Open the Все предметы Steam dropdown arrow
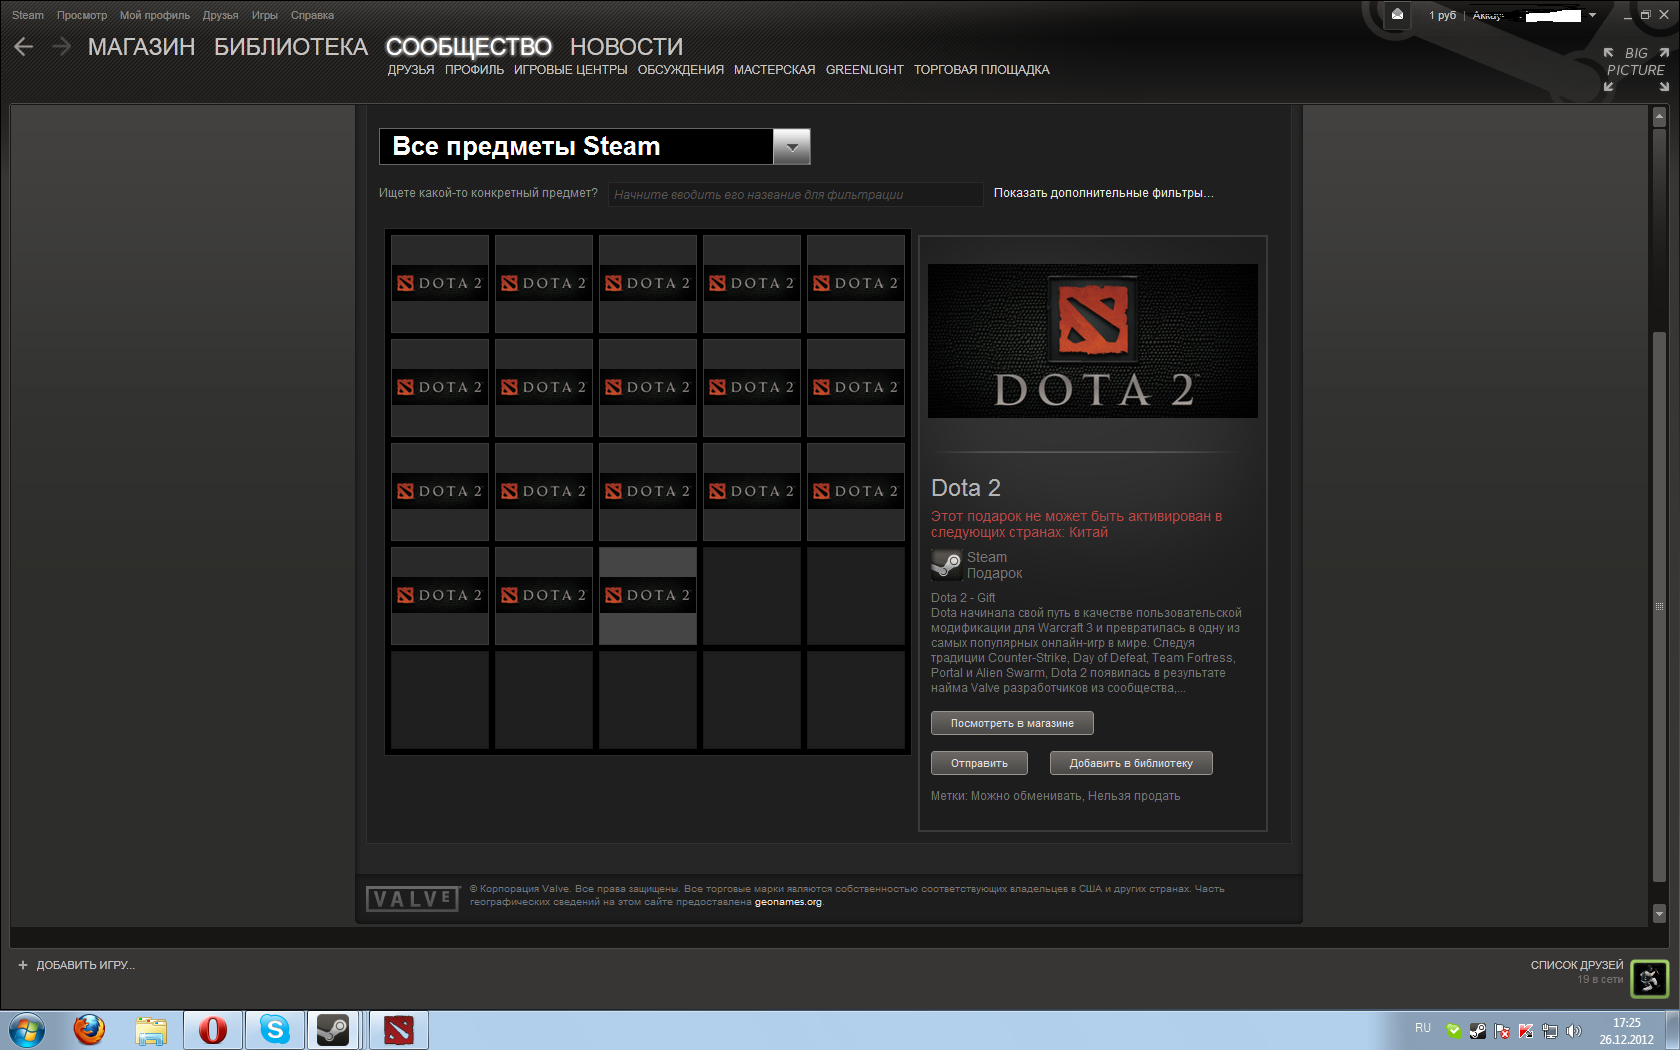 click(x=791, y=147)
